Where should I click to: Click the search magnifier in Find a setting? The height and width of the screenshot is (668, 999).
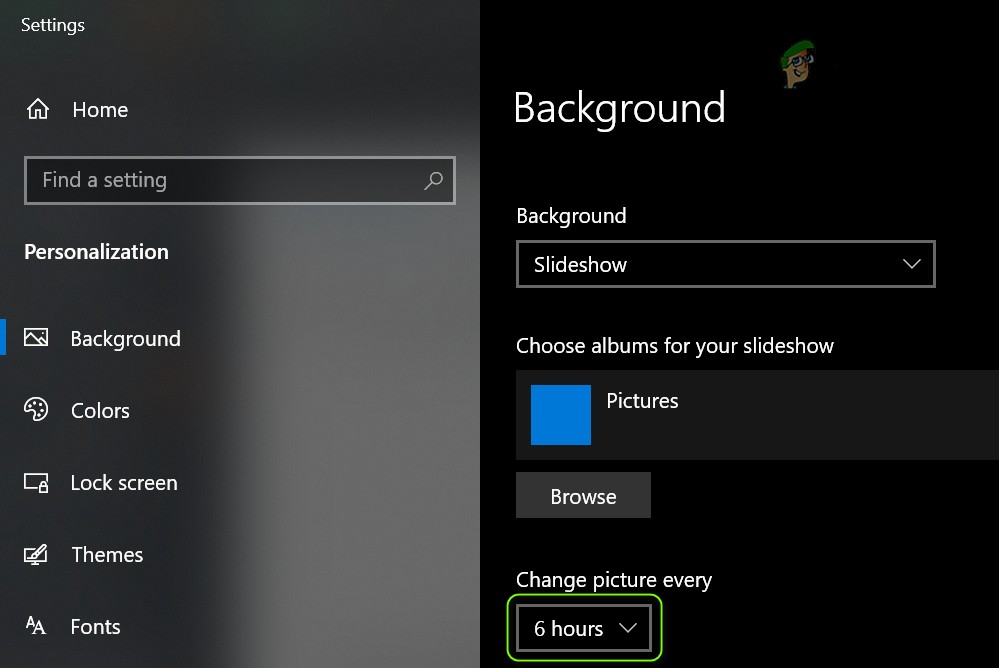[433, 180]
